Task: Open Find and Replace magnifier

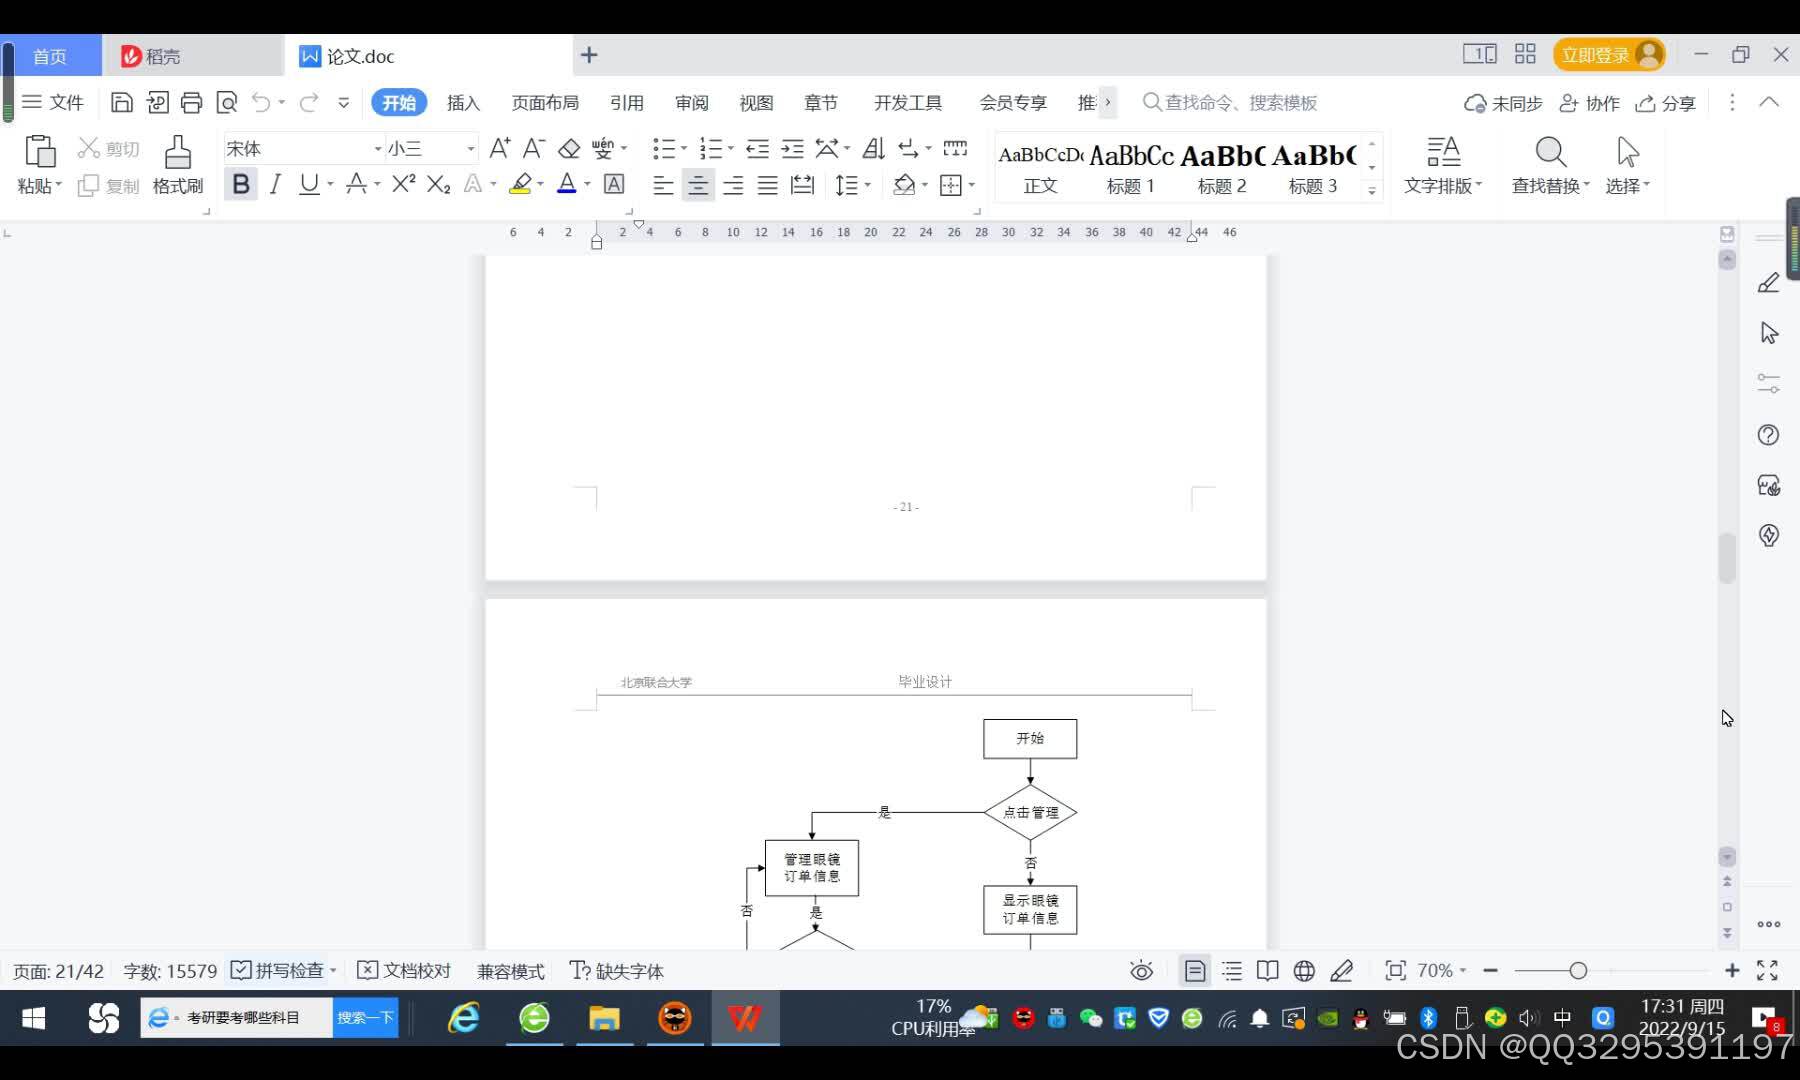Action: 1550,165
